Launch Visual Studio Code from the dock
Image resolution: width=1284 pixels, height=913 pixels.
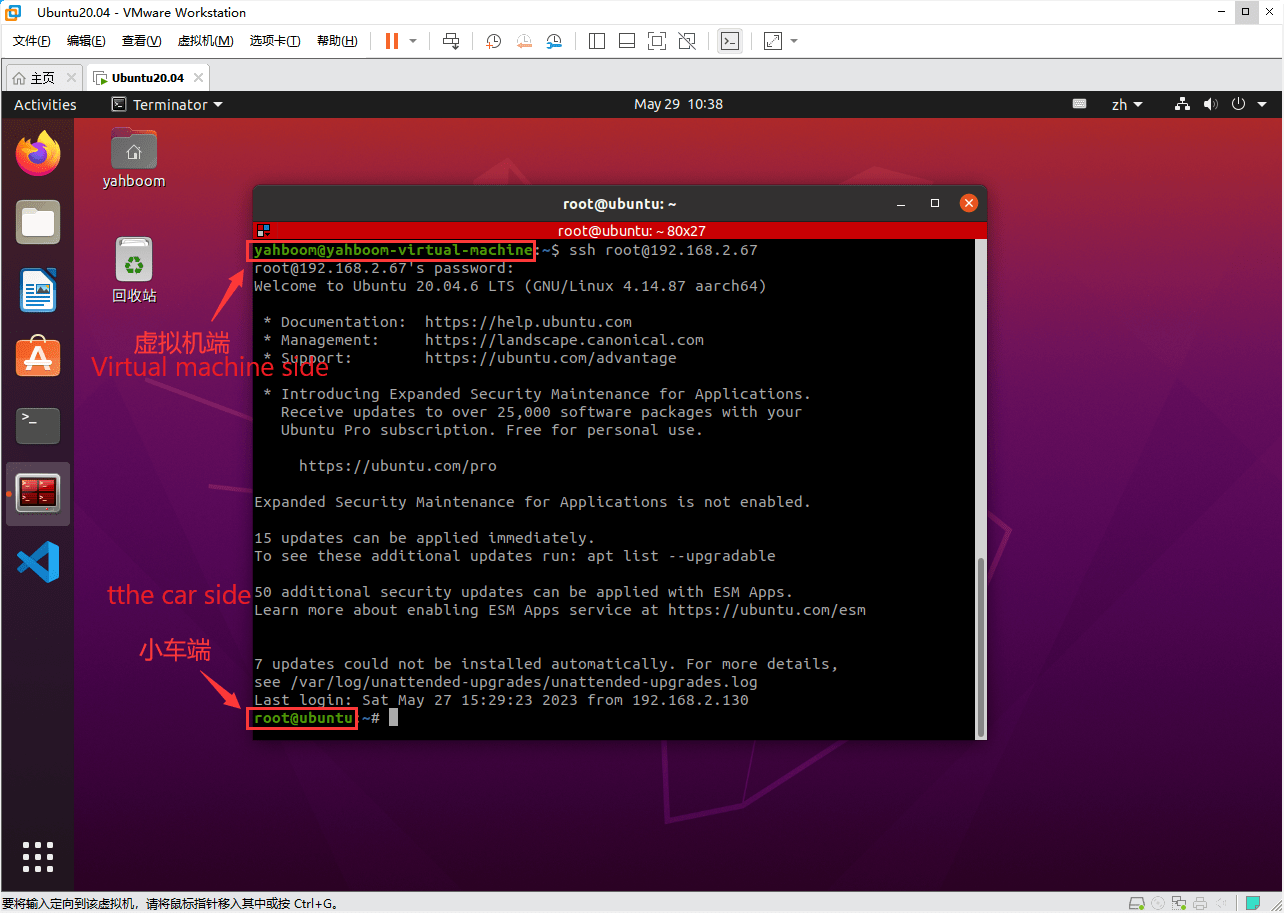coord(38,562)
